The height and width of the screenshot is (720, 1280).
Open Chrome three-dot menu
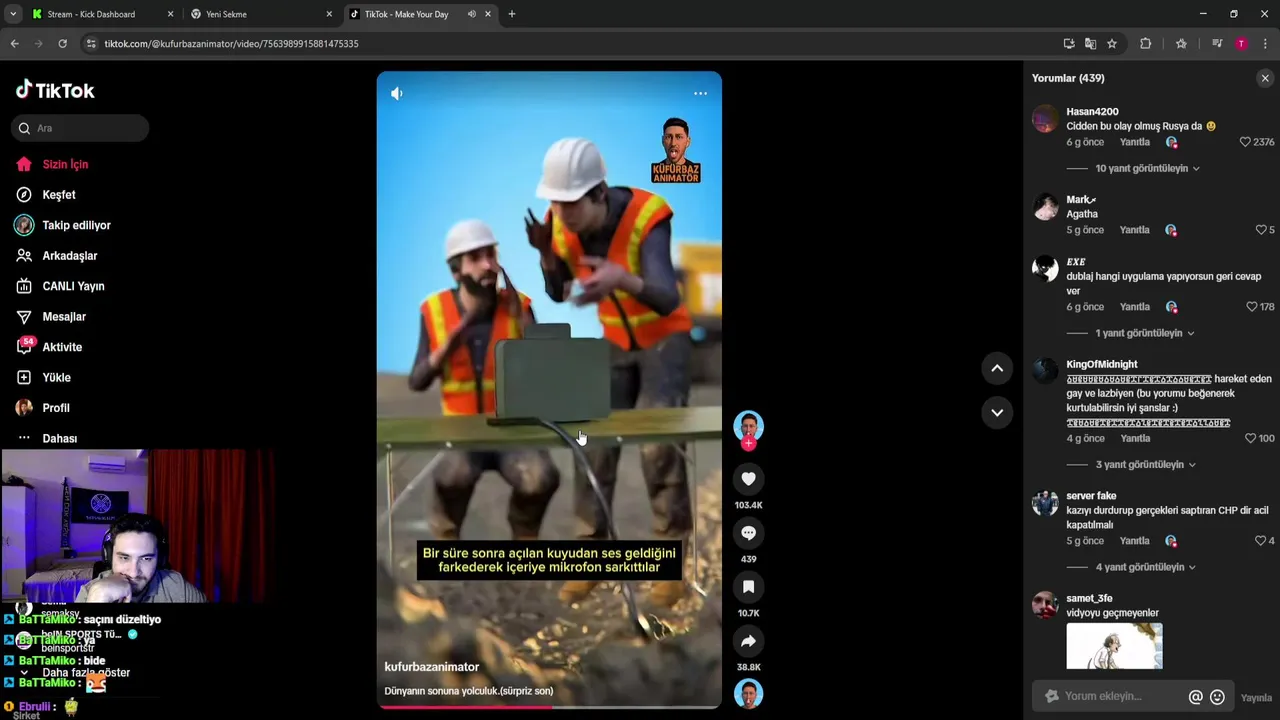1266,44
